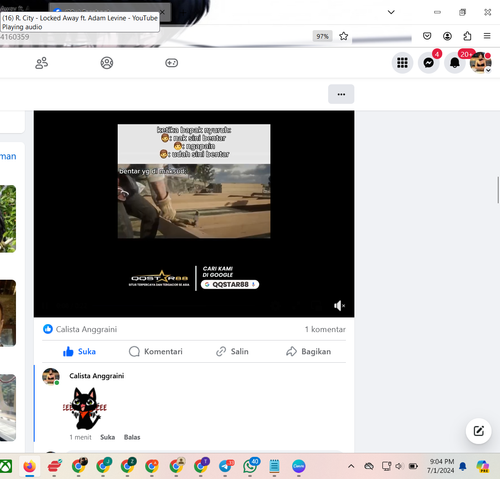Viewport: 500px width, 479px height.
Task: Open Facebook notifications bell
Action: tap(455, 63)
